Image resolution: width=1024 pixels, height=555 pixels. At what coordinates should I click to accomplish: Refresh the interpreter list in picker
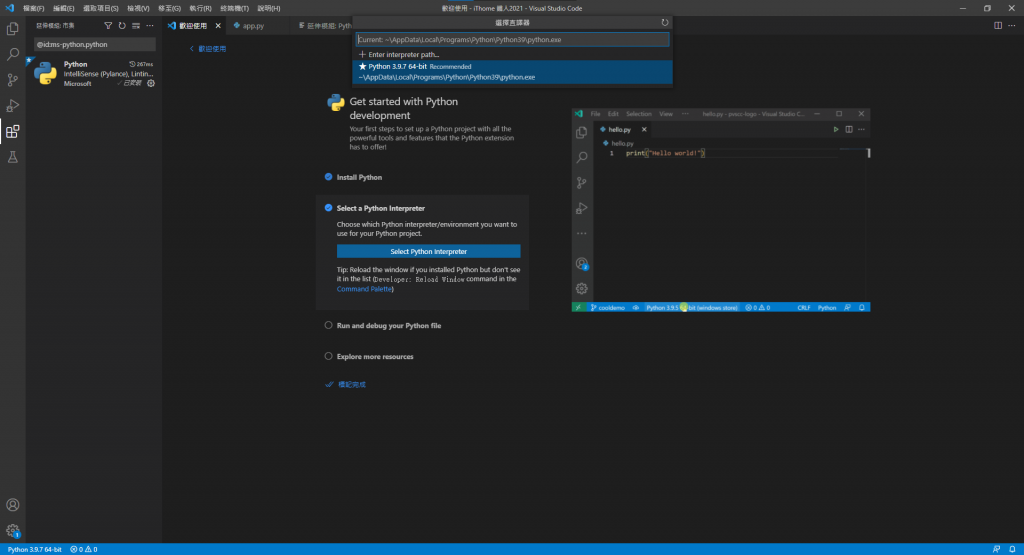pos(665,22)
